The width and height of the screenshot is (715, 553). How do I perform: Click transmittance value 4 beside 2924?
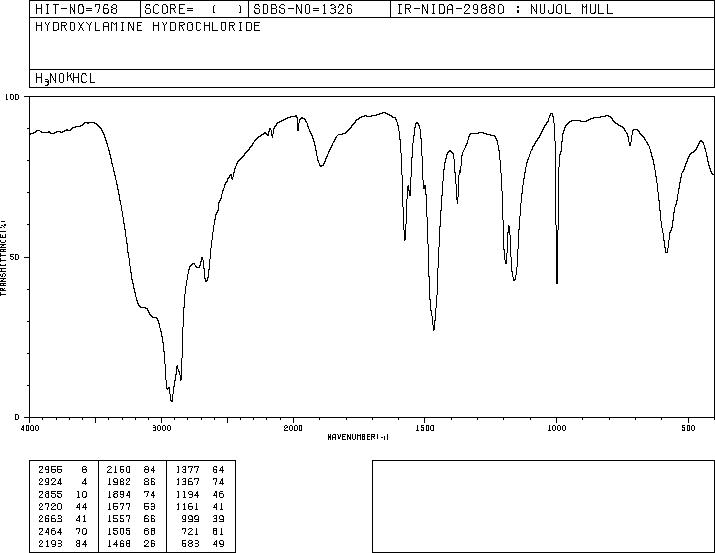84,482
